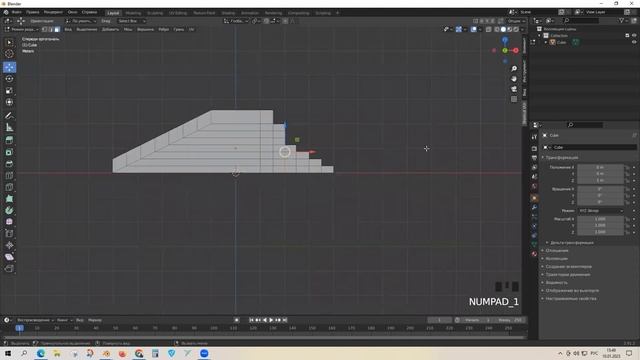640x360 pixels.
Task: Select the Extrude Region tool
Action: [9, 140]
